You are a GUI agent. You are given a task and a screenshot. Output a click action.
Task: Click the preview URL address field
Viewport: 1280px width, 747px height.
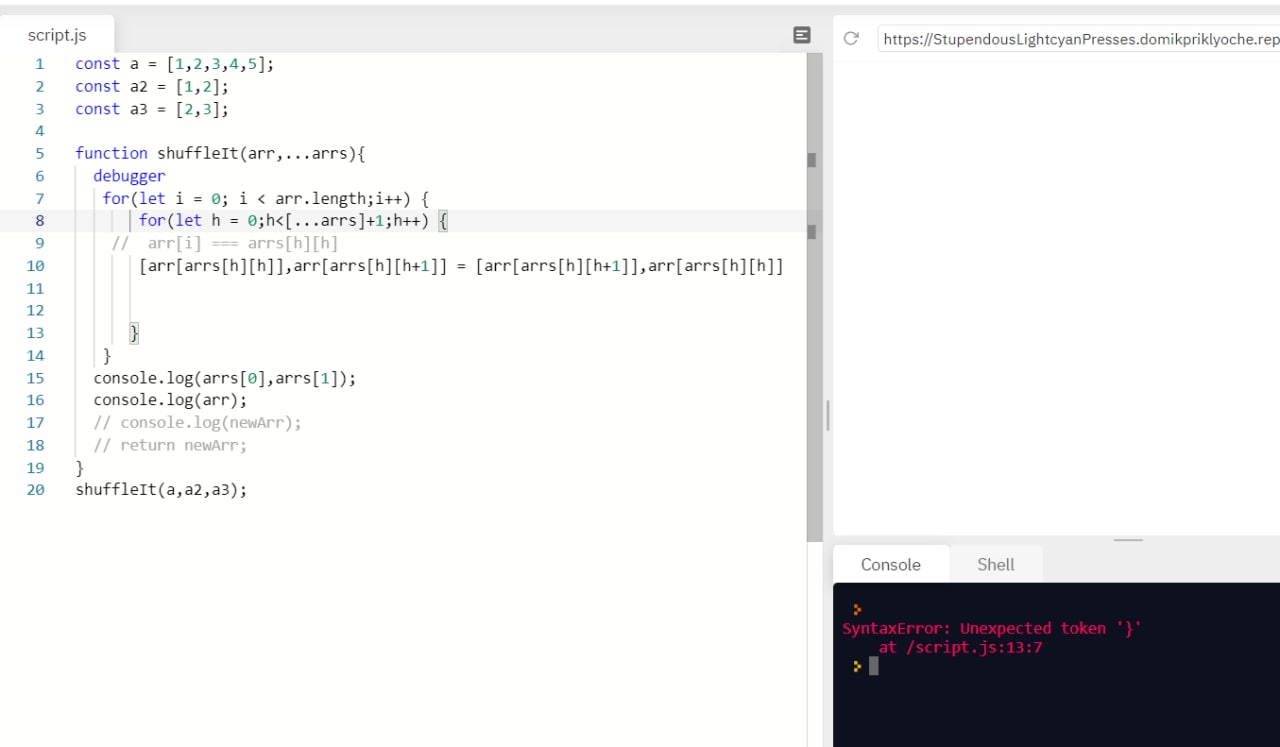(x=1079, y=39)
